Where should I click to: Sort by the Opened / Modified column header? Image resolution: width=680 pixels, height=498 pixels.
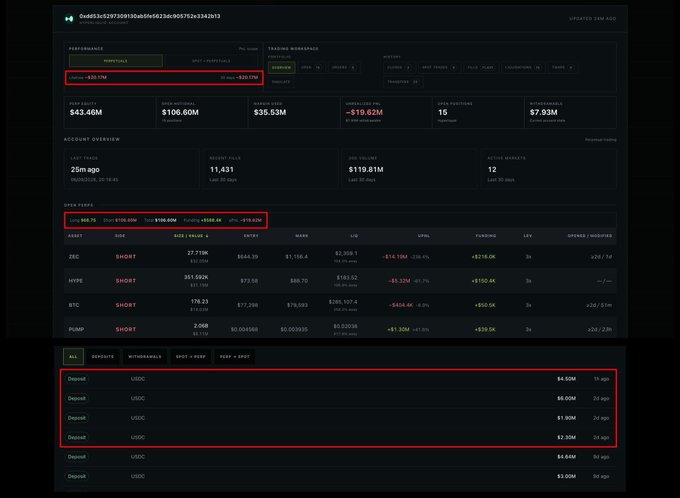click(590, 236)
